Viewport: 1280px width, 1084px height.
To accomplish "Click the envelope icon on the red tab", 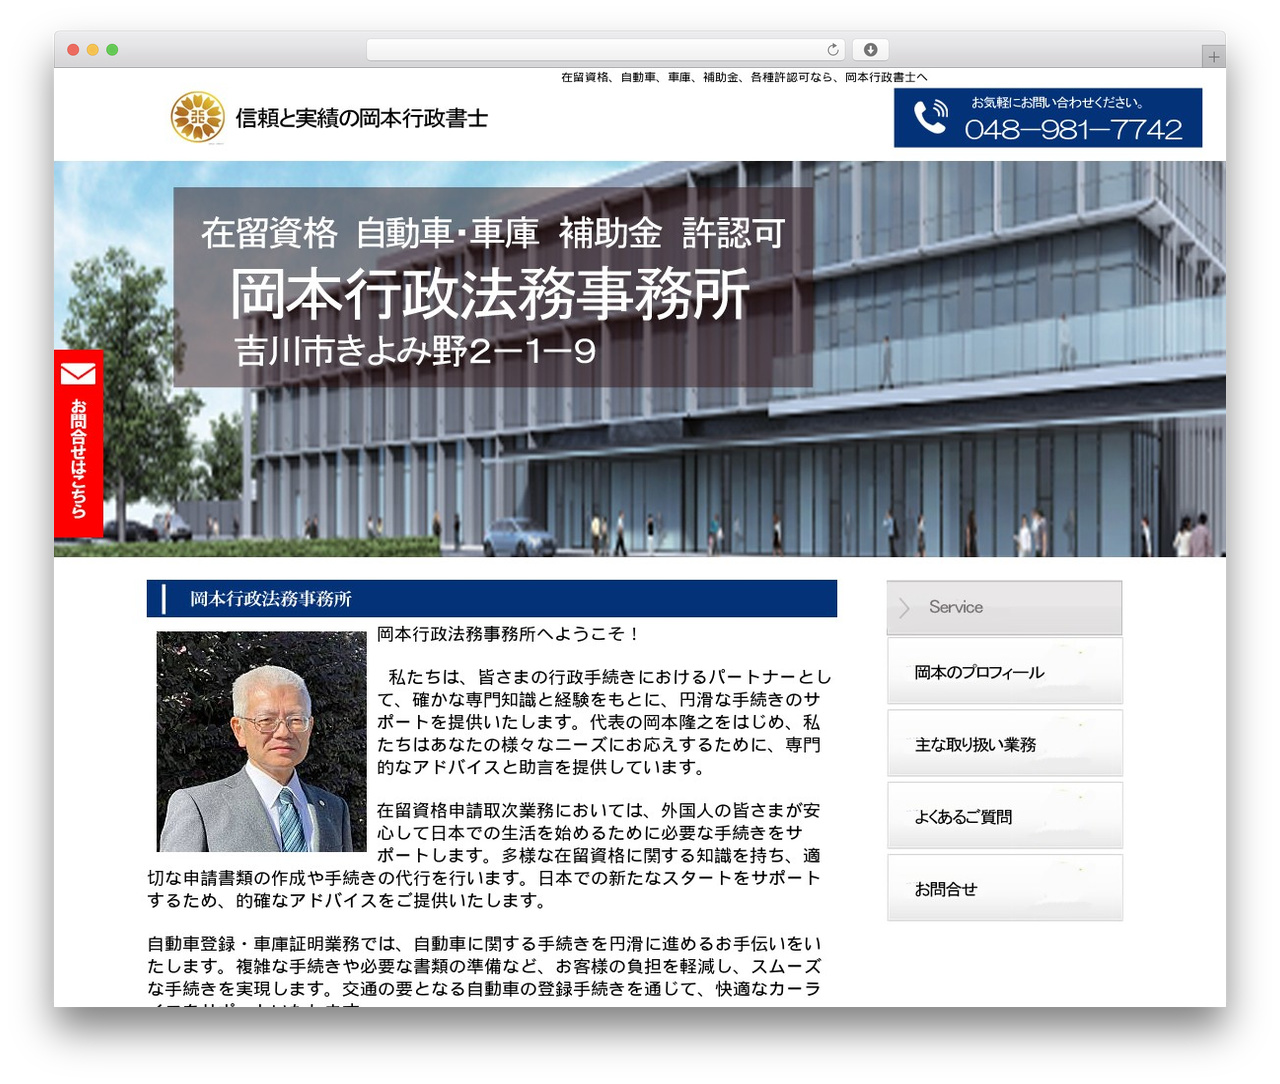I will point(78,374).
